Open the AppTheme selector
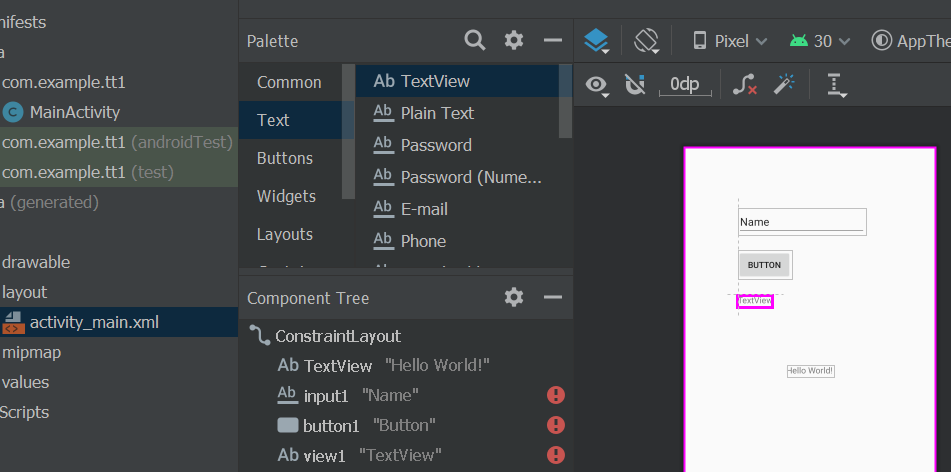 tap(910, 41)
